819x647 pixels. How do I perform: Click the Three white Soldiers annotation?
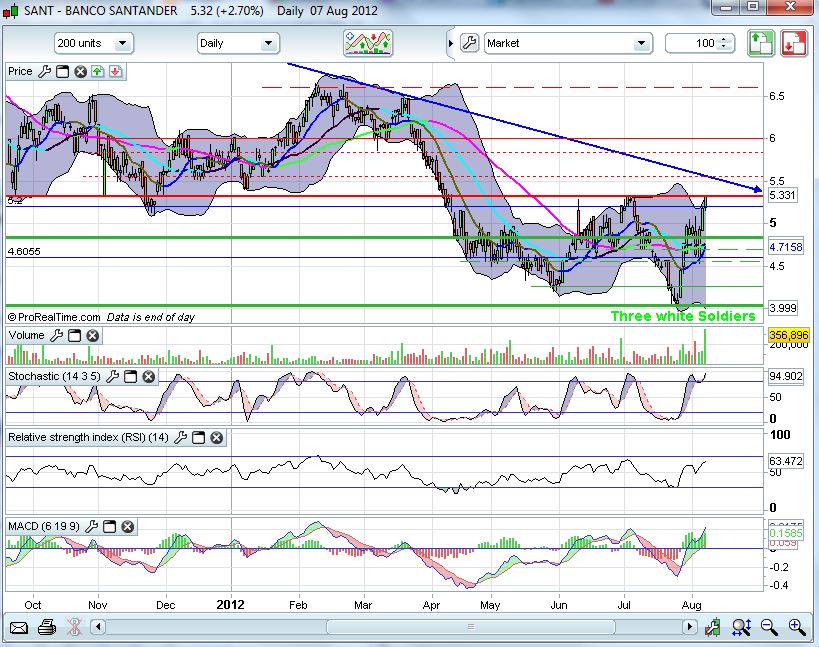(683, 316)
